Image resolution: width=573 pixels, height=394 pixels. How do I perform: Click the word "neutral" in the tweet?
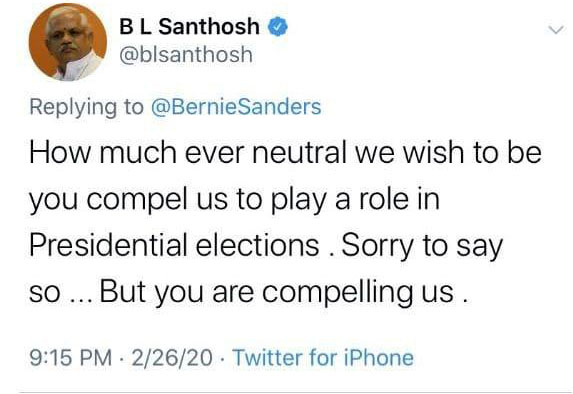coord(299,152)
